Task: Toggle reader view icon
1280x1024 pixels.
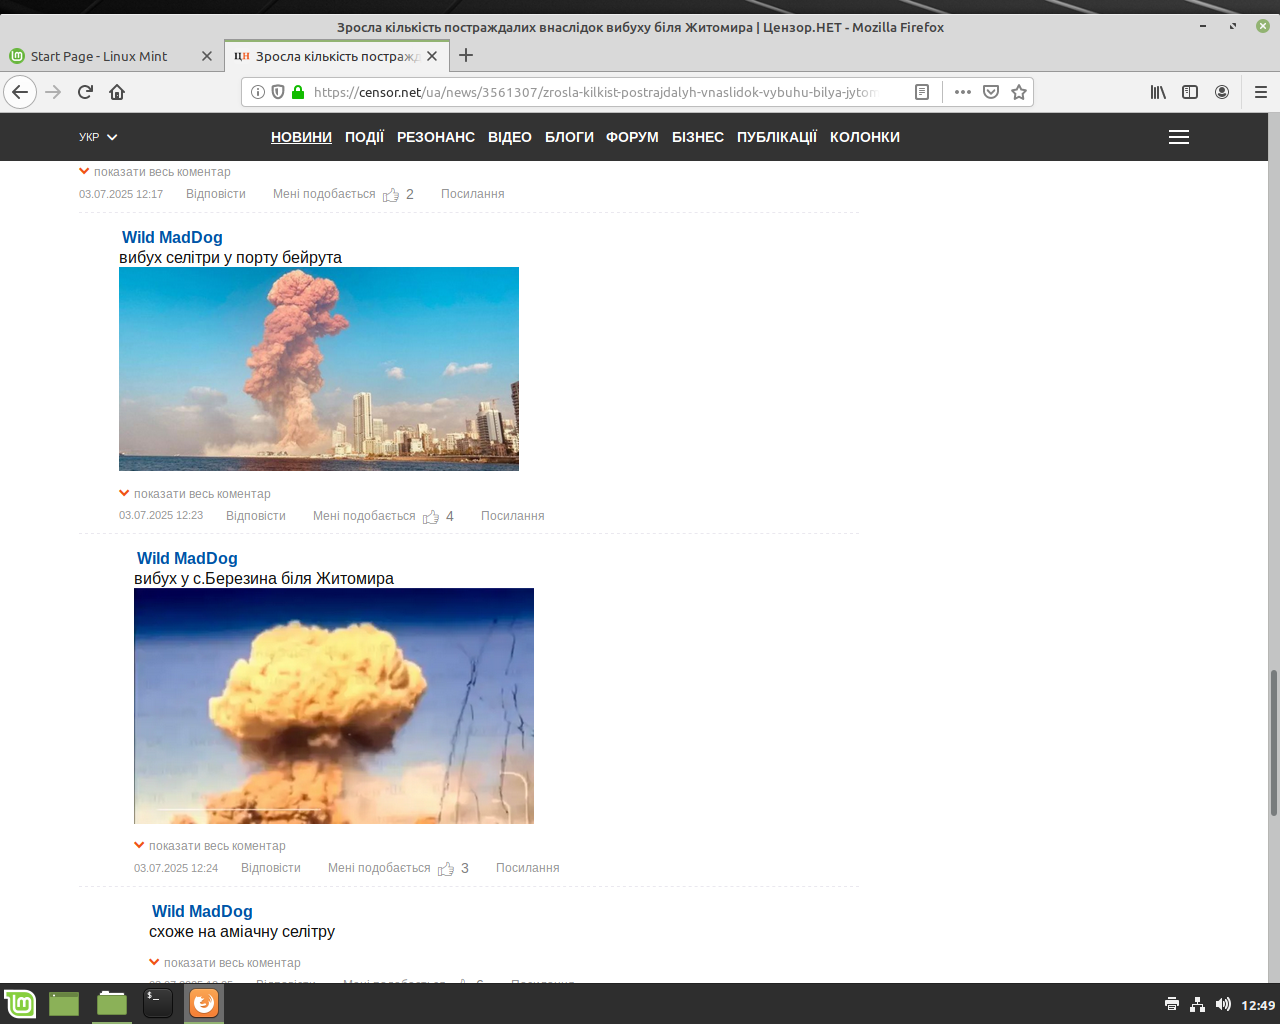Action: pyautogui.click(x=922, y=92)
